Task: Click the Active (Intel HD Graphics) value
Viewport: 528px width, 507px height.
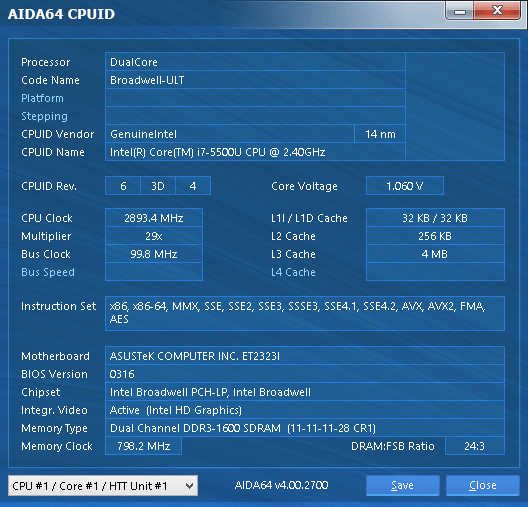Action: 305,410
